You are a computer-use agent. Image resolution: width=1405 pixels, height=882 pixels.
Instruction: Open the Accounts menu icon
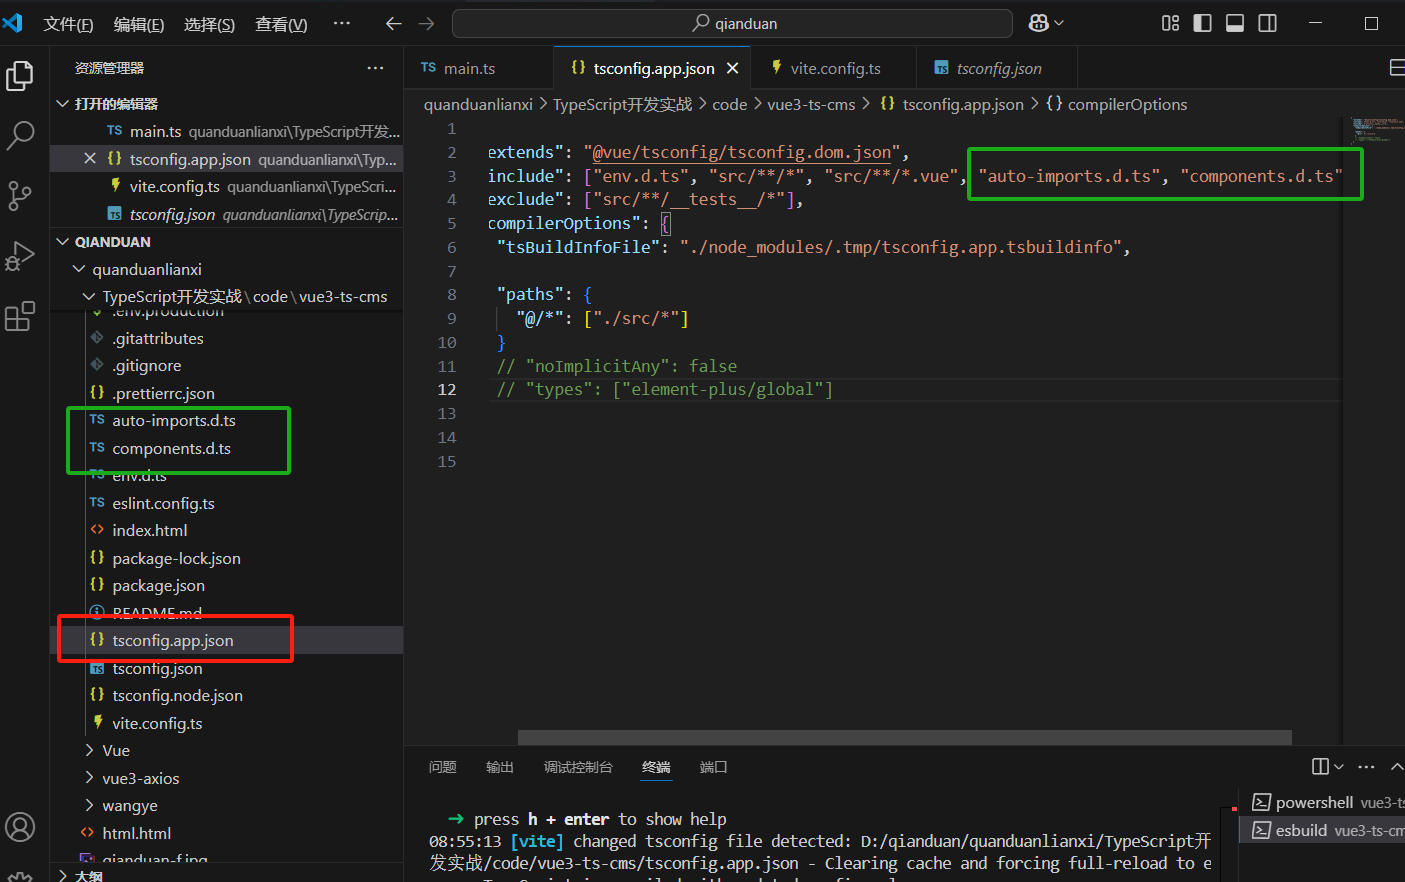[x=20, y=827]
